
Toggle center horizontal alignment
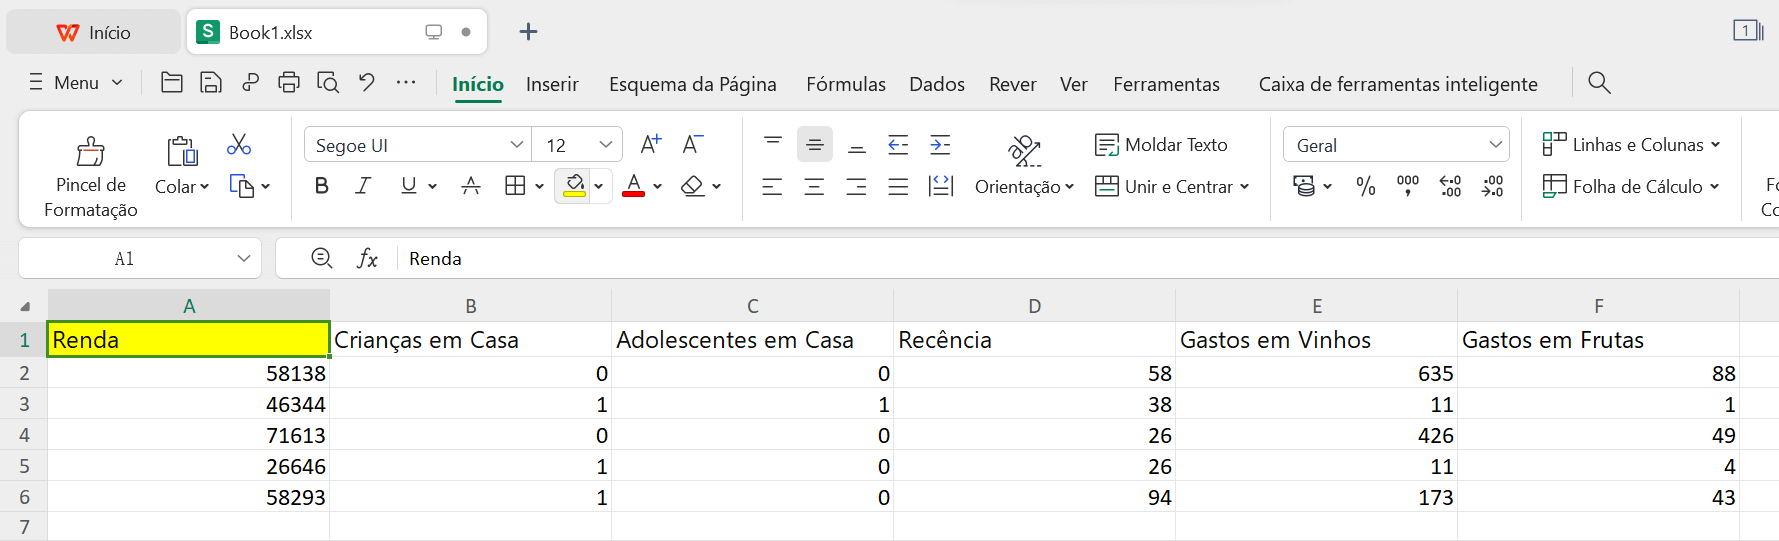[x=815, y=186]
